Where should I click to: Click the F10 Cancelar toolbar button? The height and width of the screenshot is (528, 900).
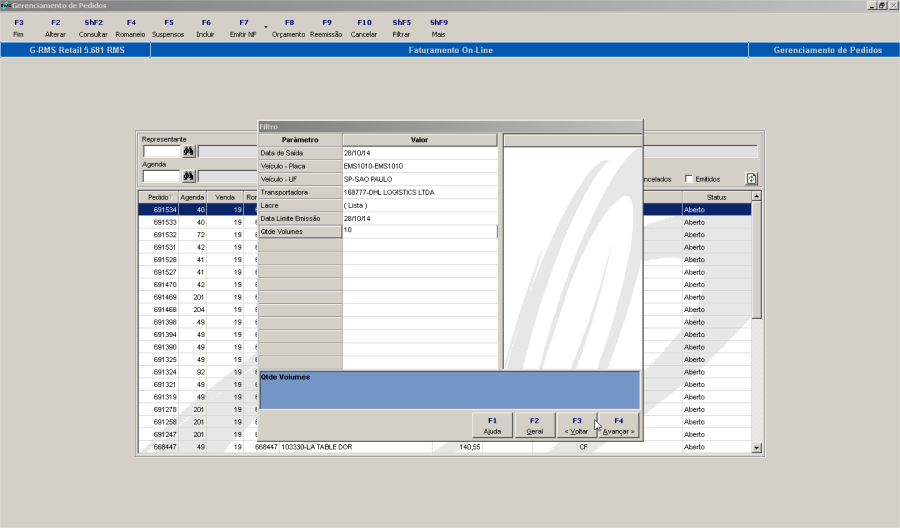click(x=364, y=27)
